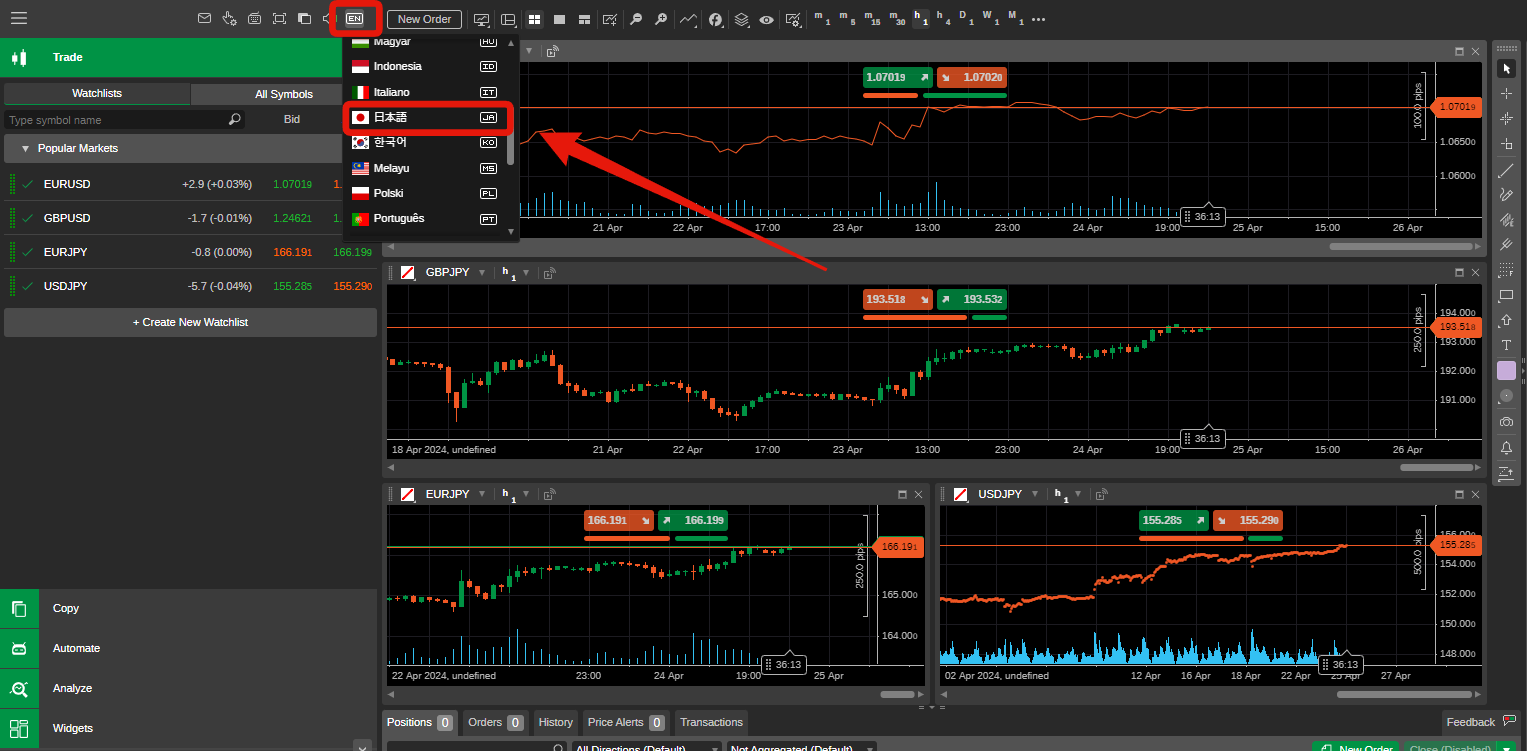Open the Automate section

pos(188,648)
